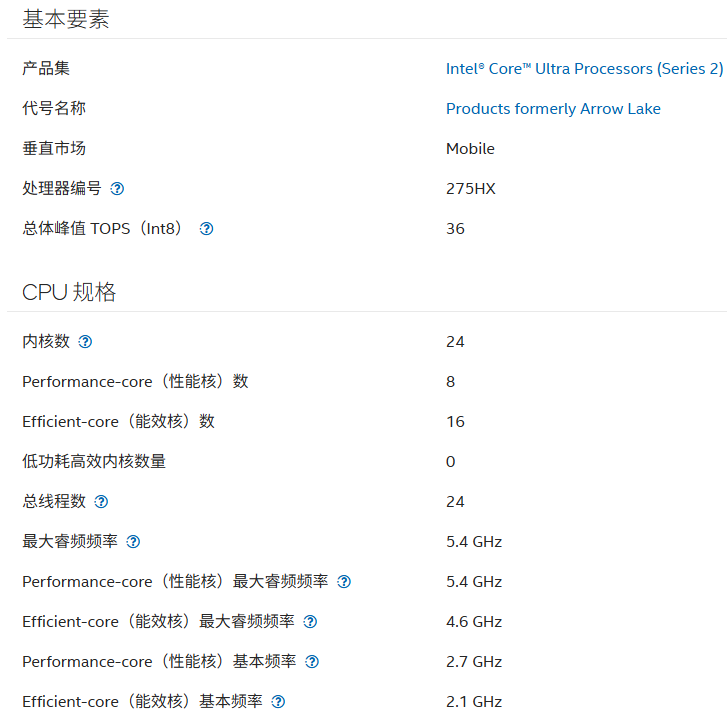This screenshot has height=724, width=727.
Task: Open the Products formerly Arrow Lake link
Action: pyautogui.click(x=553, y=108)
